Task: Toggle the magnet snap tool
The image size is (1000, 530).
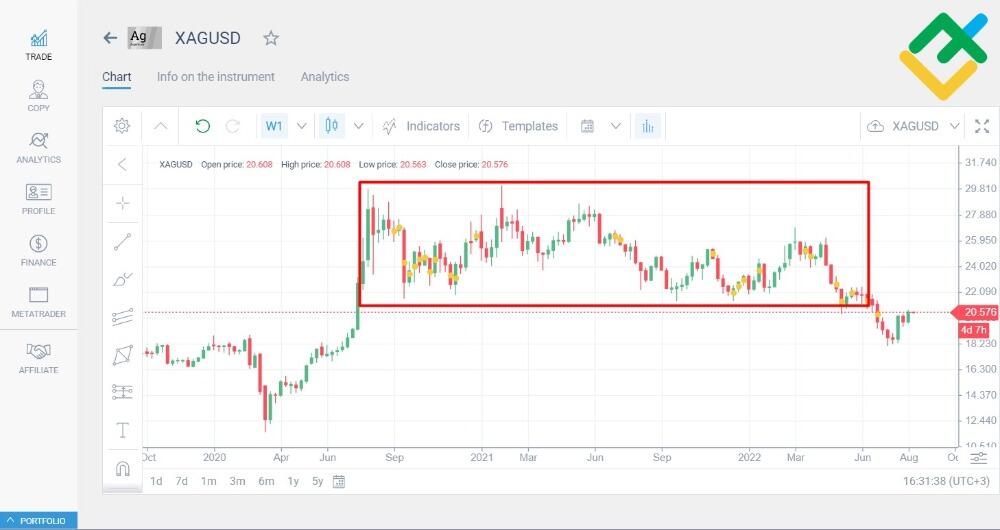Action: pos(122,469)
